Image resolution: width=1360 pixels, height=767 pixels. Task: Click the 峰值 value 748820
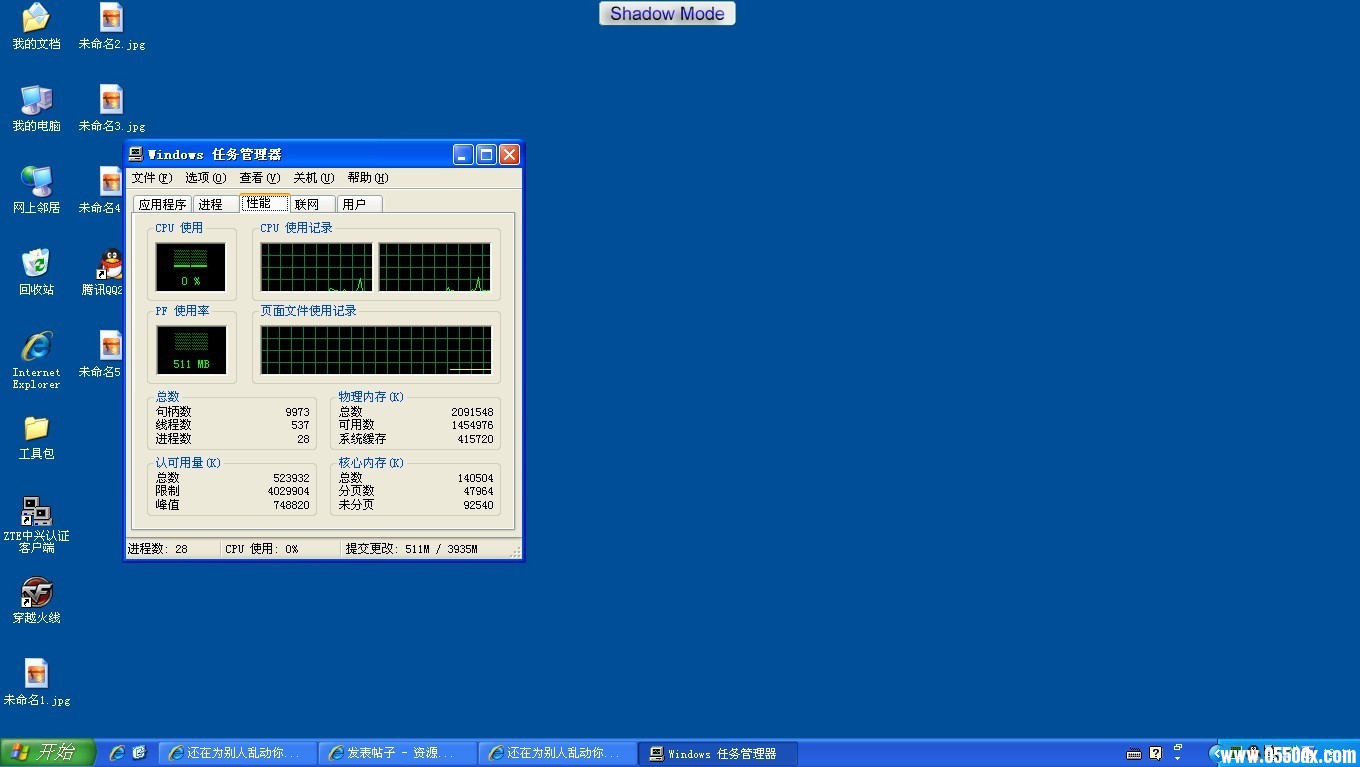[x=291, y=505]
